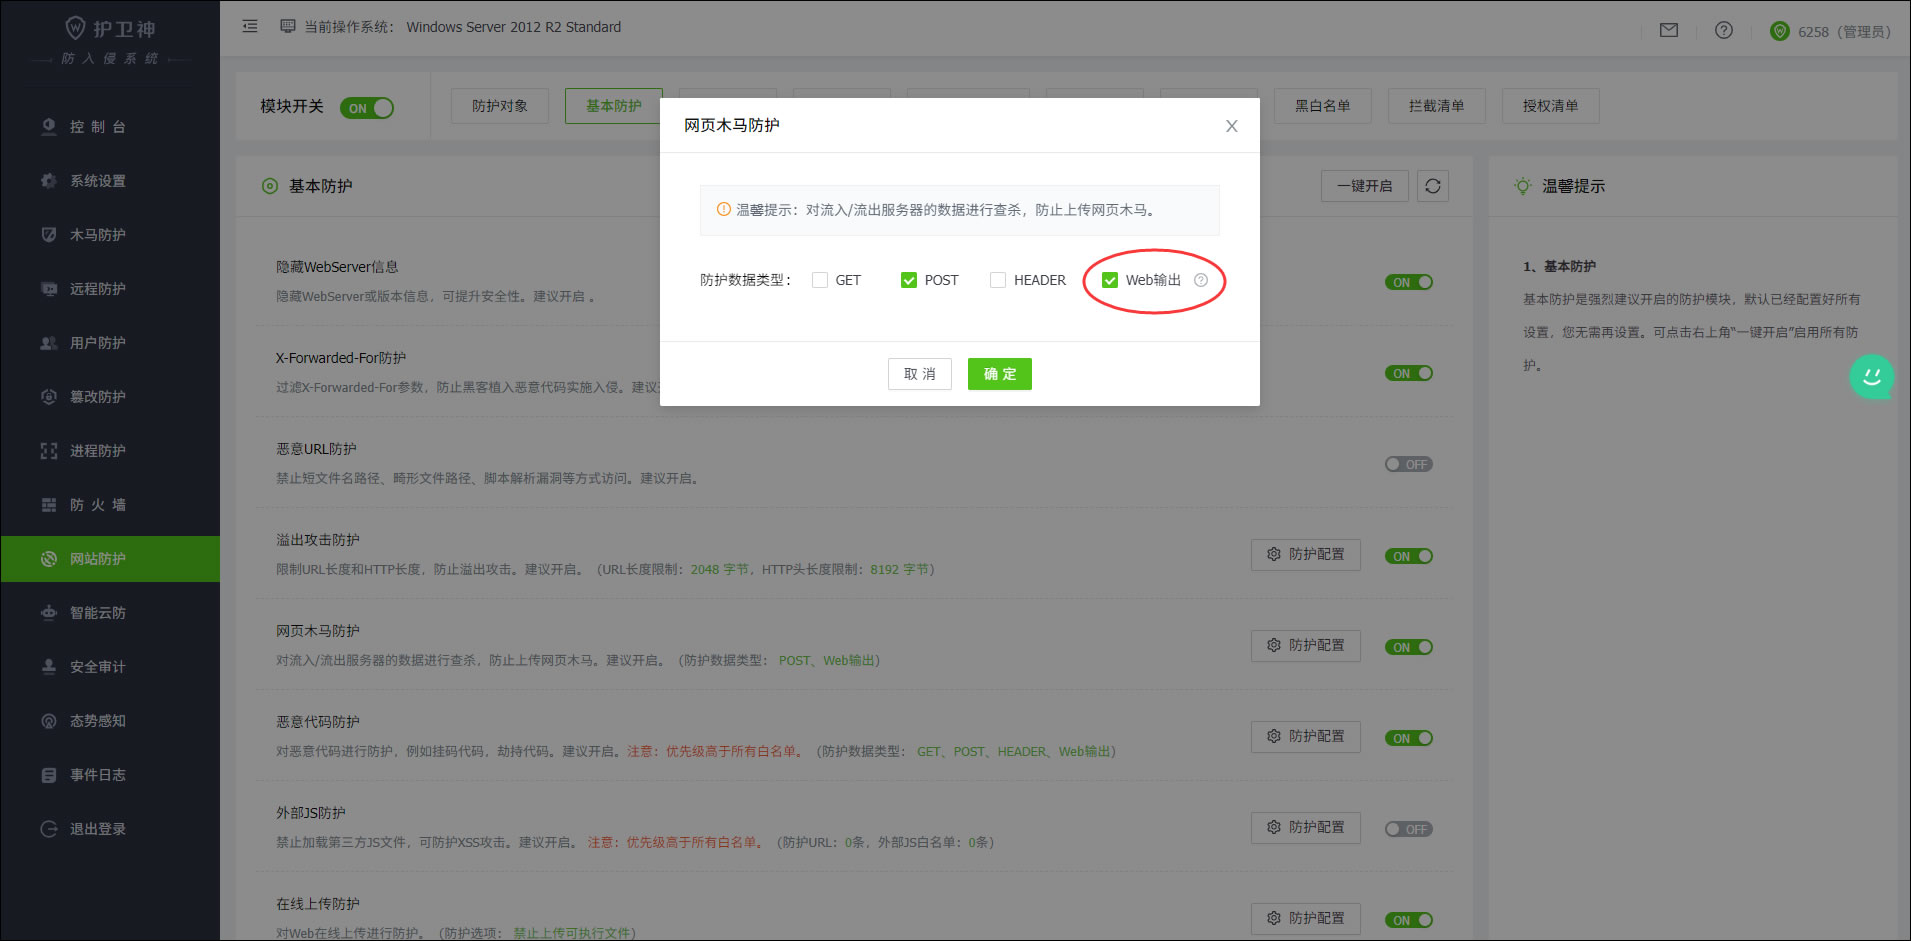Check the HEADER data type option
This screenshot has height=941, width=1911.
pos(998,280)
